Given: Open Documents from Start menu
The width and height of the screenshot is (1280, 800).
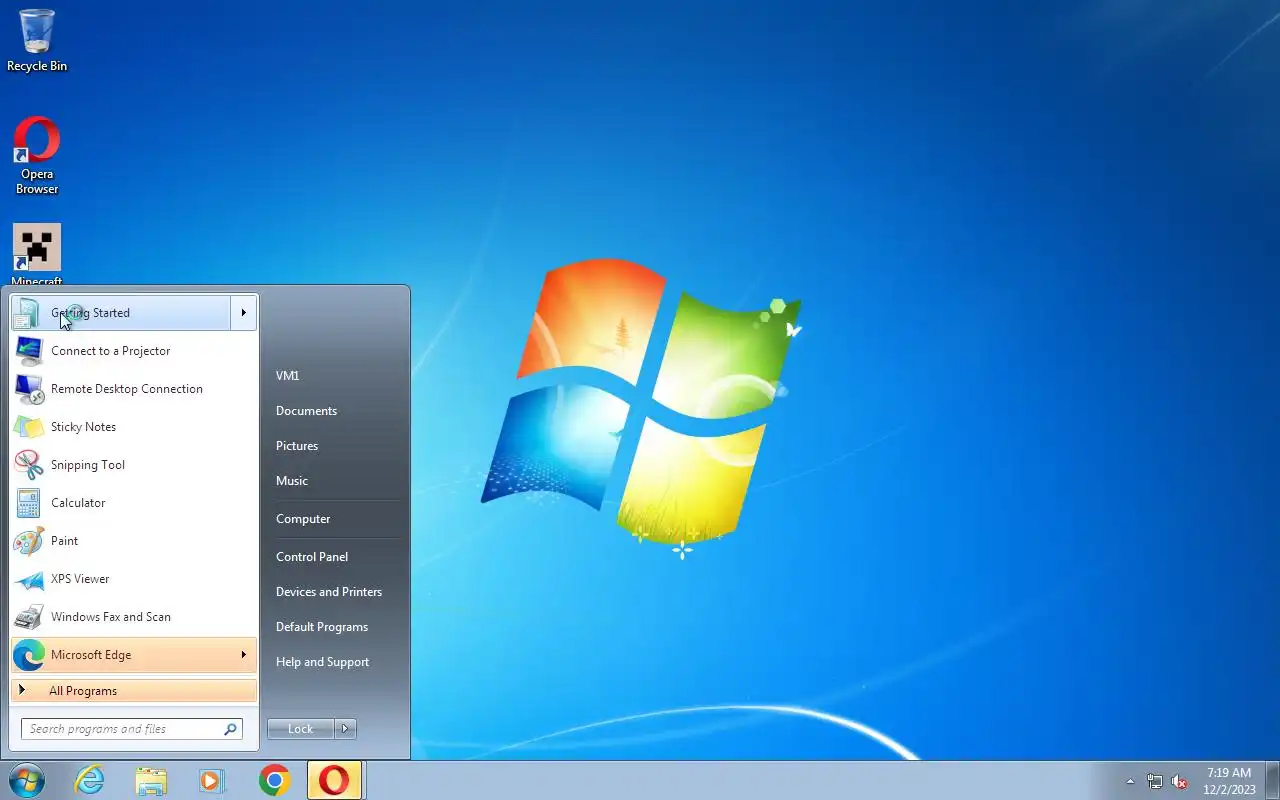Looking at the screenshot, I should [306, 411].
